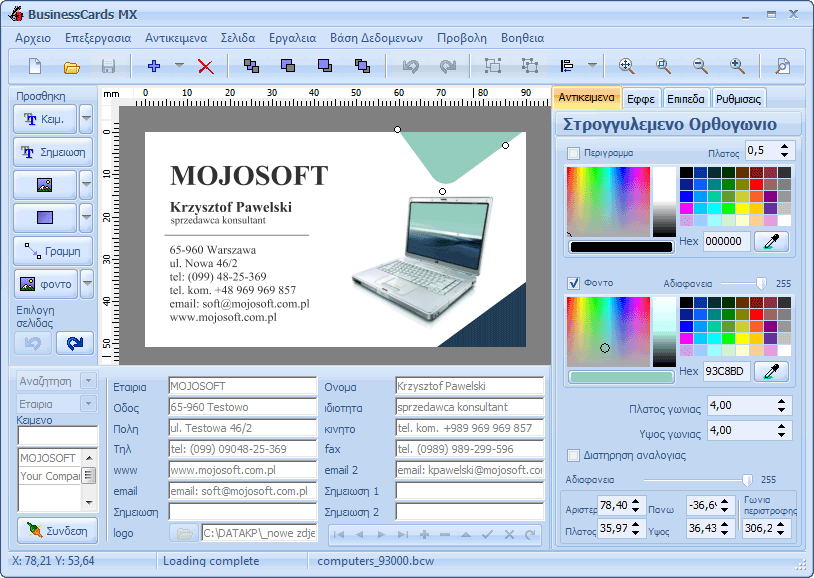Increase the Γωνια περιστροφης rotation value
814x578 pixels.
pyautogui.click(x=782, y=524)
